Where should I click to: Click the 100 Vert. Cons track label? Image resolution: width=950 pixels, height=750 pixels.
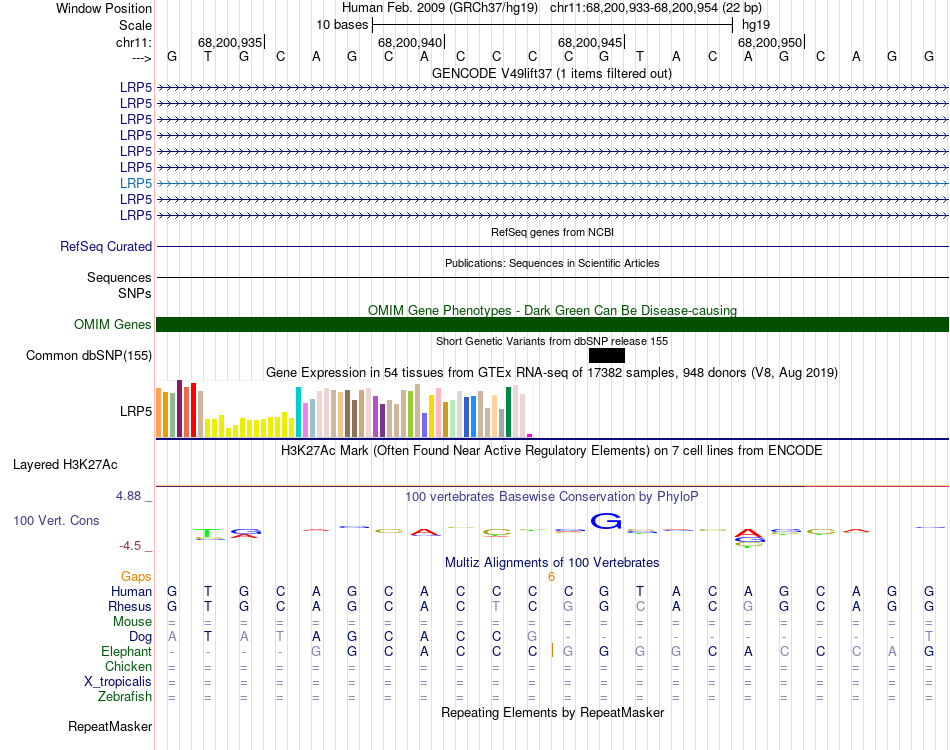56,521
